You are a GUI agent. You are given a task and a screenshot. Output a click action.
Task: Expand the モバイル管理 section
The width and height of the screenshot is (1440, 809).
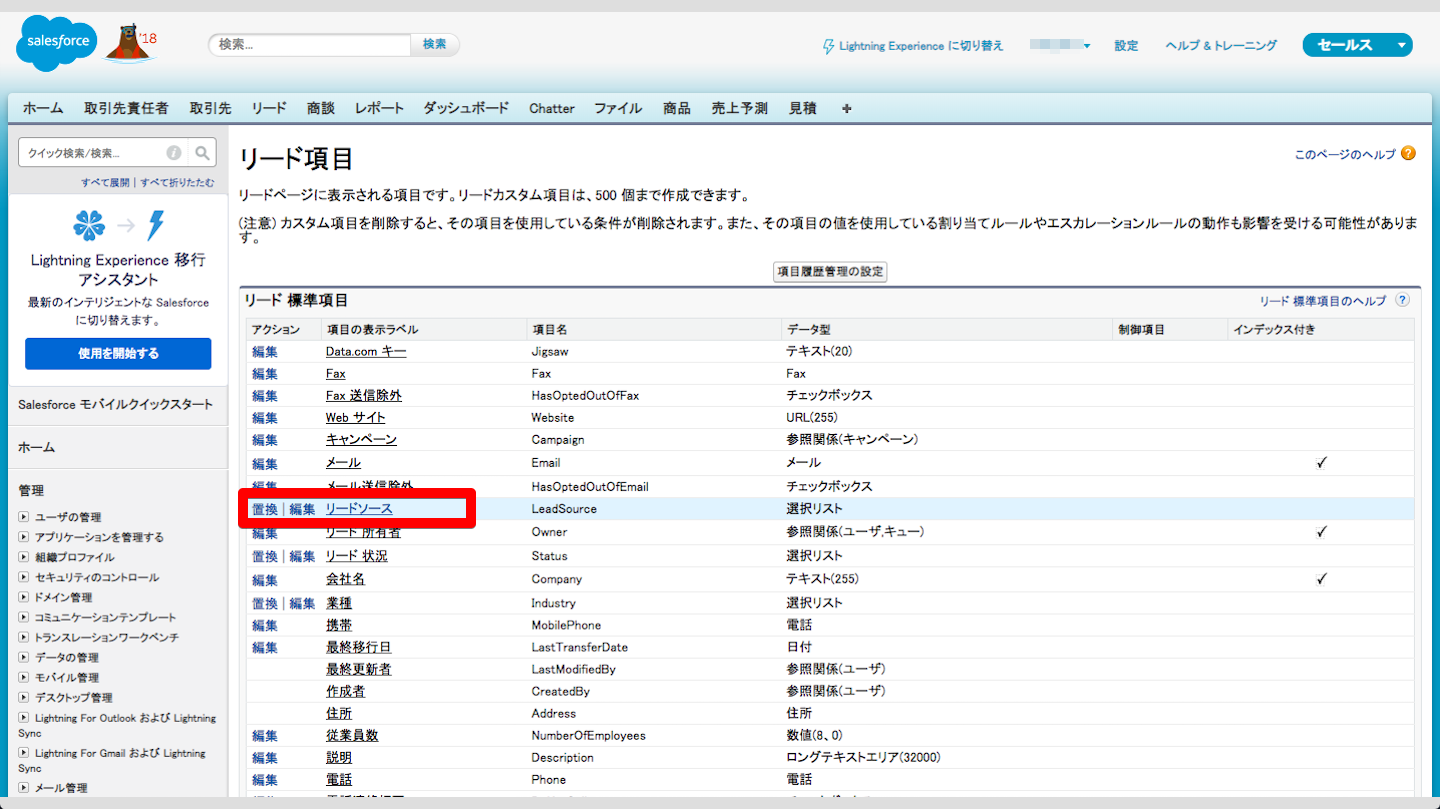coord(23,677)
